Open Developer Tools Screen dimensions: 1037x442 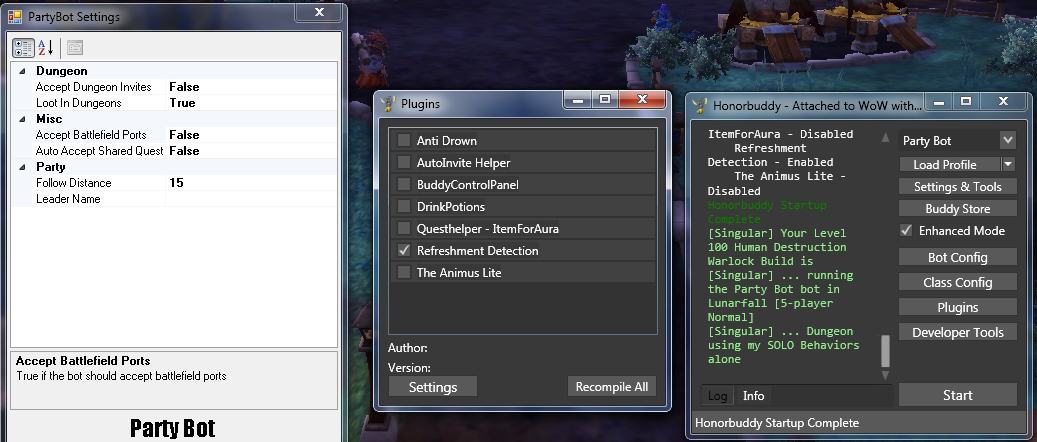(x=958, y=332)
